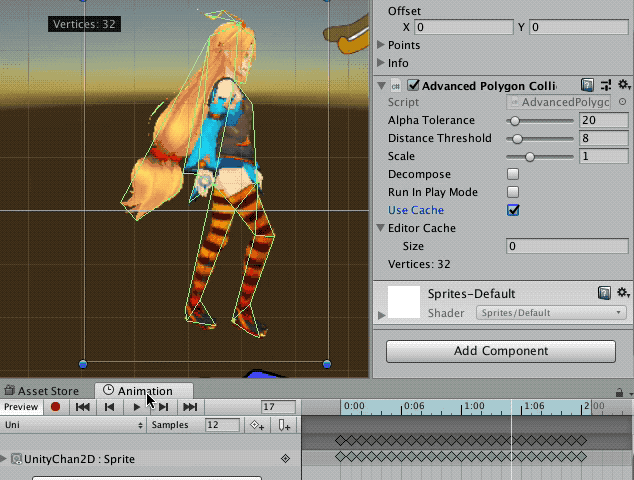This screenshot has width=634, height=480.
Task: Click the Add Component button
Action: tap(501, 351)
